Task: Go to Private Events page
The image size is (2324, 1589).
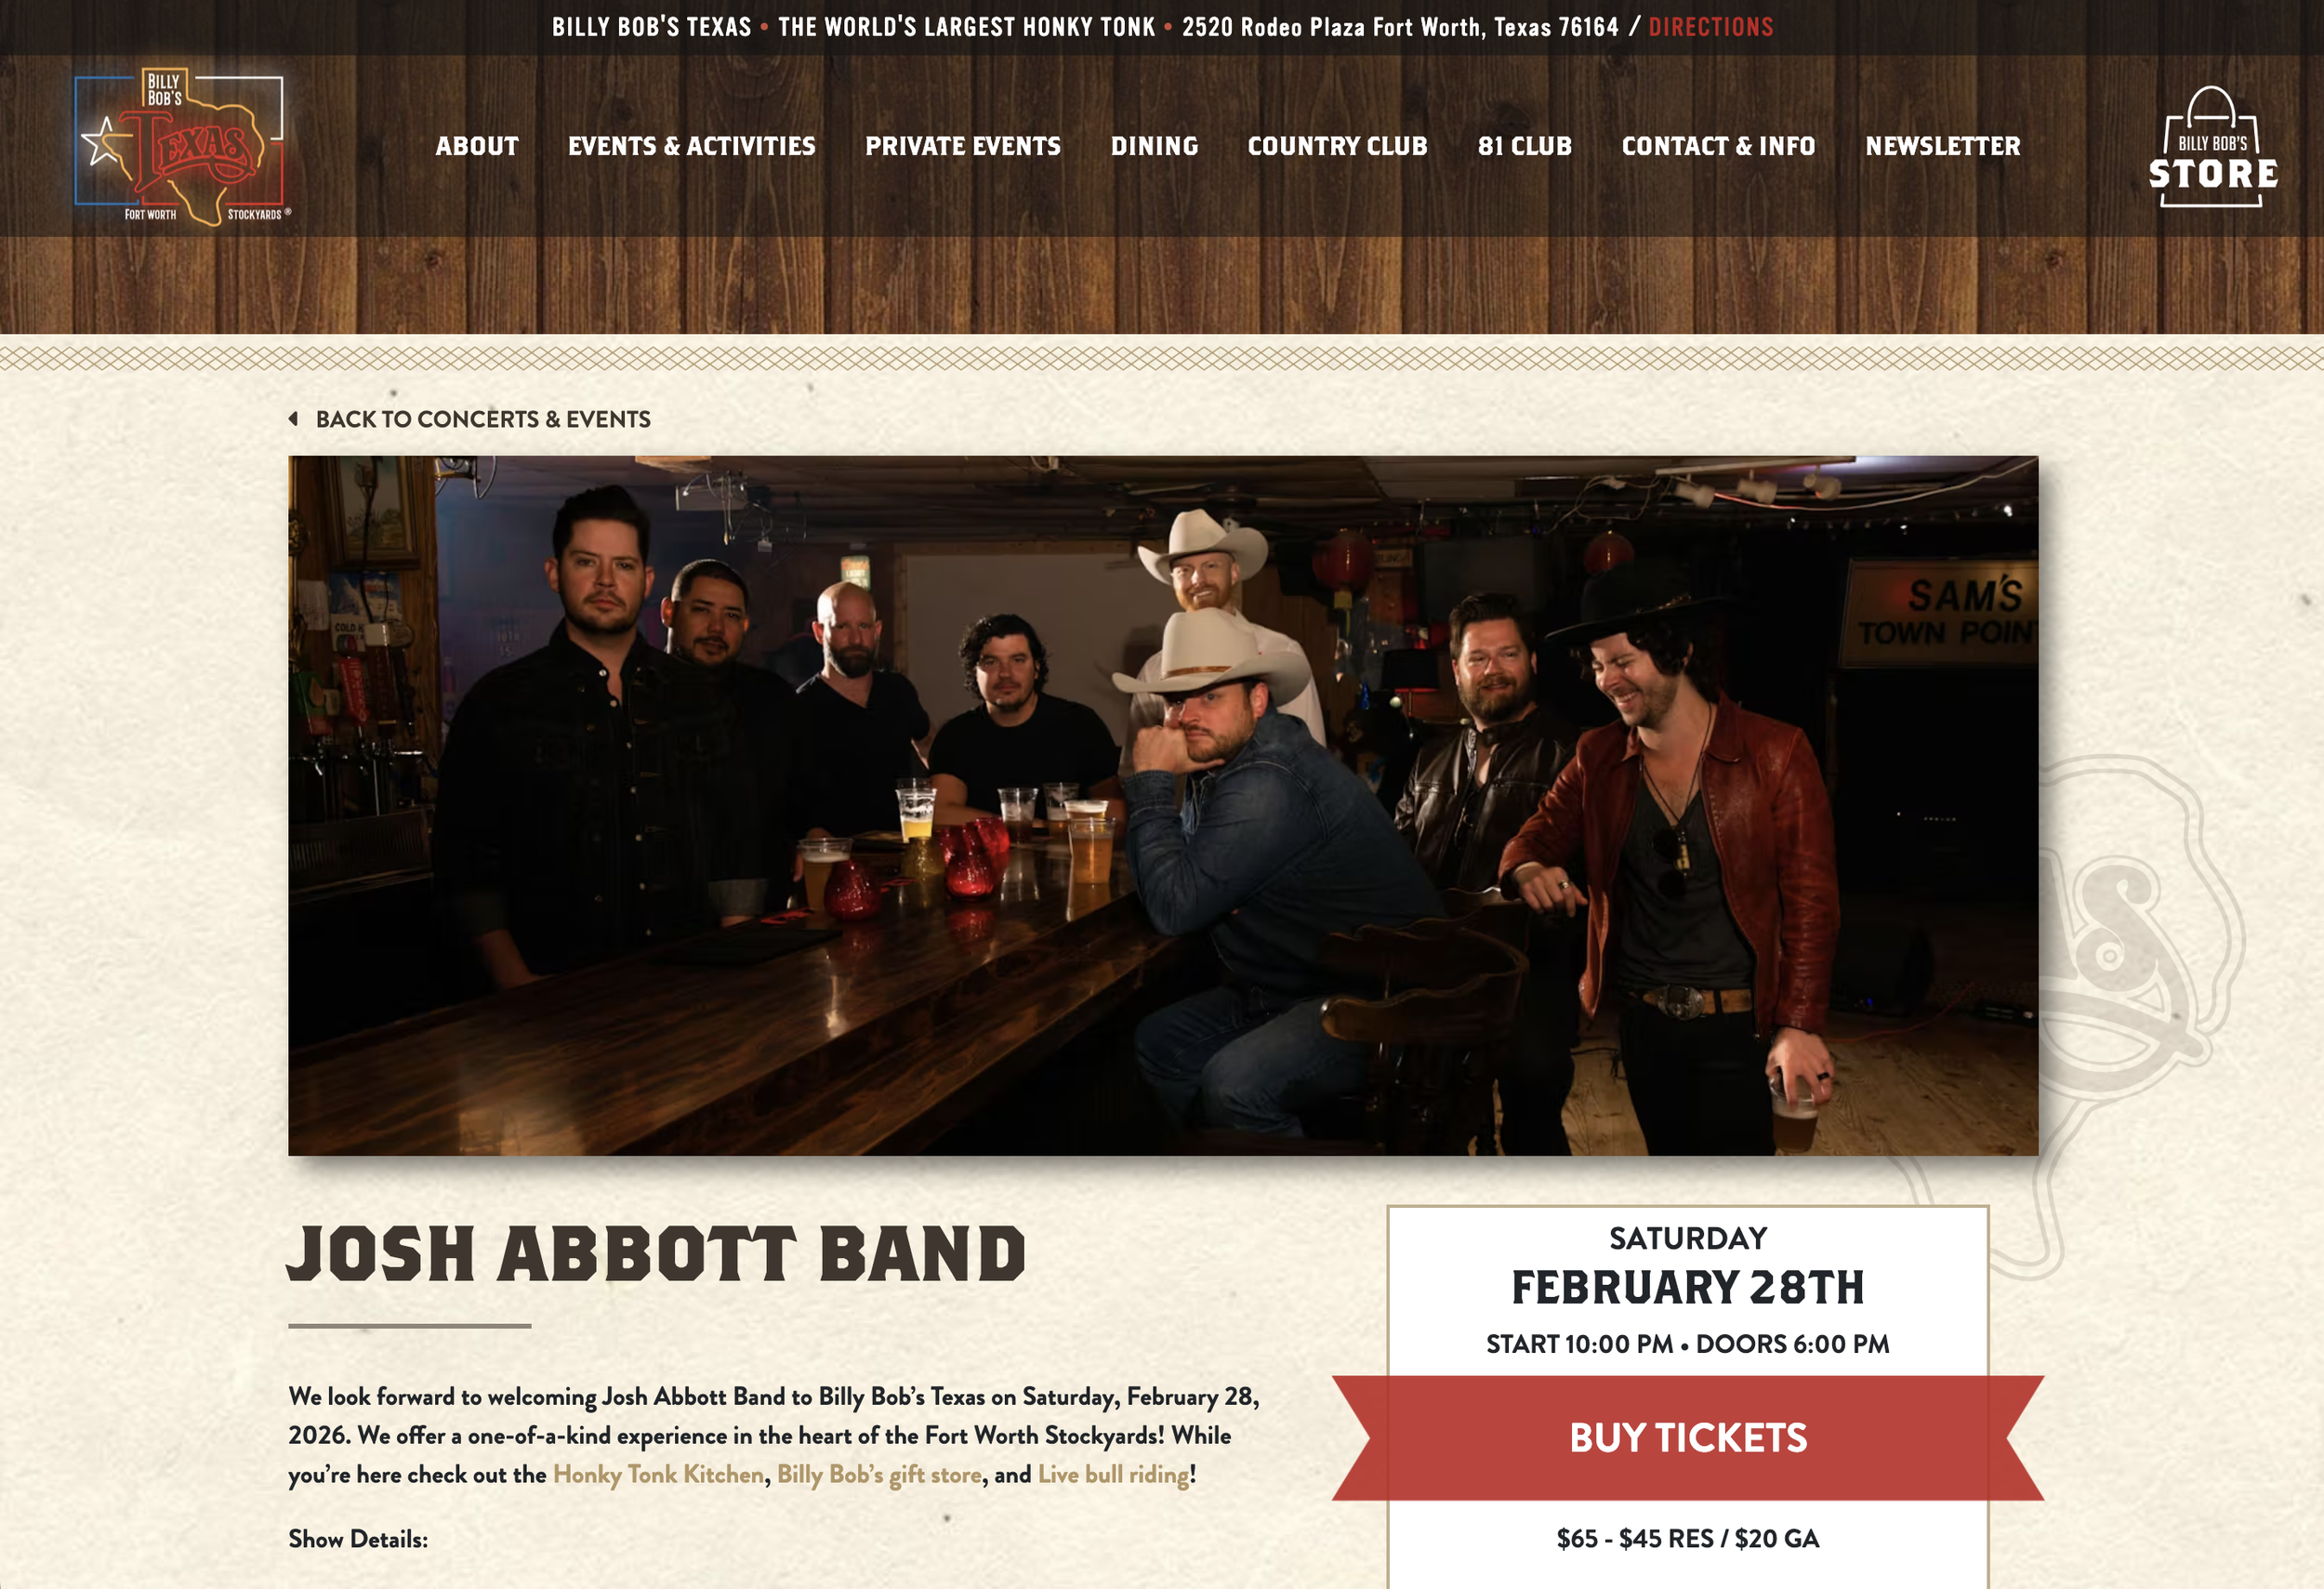Action: (x=963, y=146)
